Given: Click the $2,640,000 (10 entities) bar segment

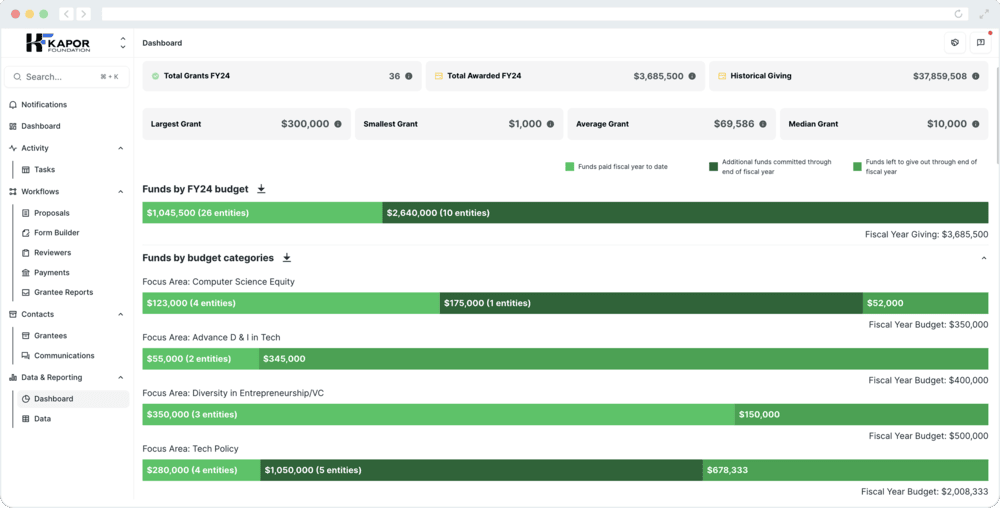Looking at the screenshot, I should point(686,213).
